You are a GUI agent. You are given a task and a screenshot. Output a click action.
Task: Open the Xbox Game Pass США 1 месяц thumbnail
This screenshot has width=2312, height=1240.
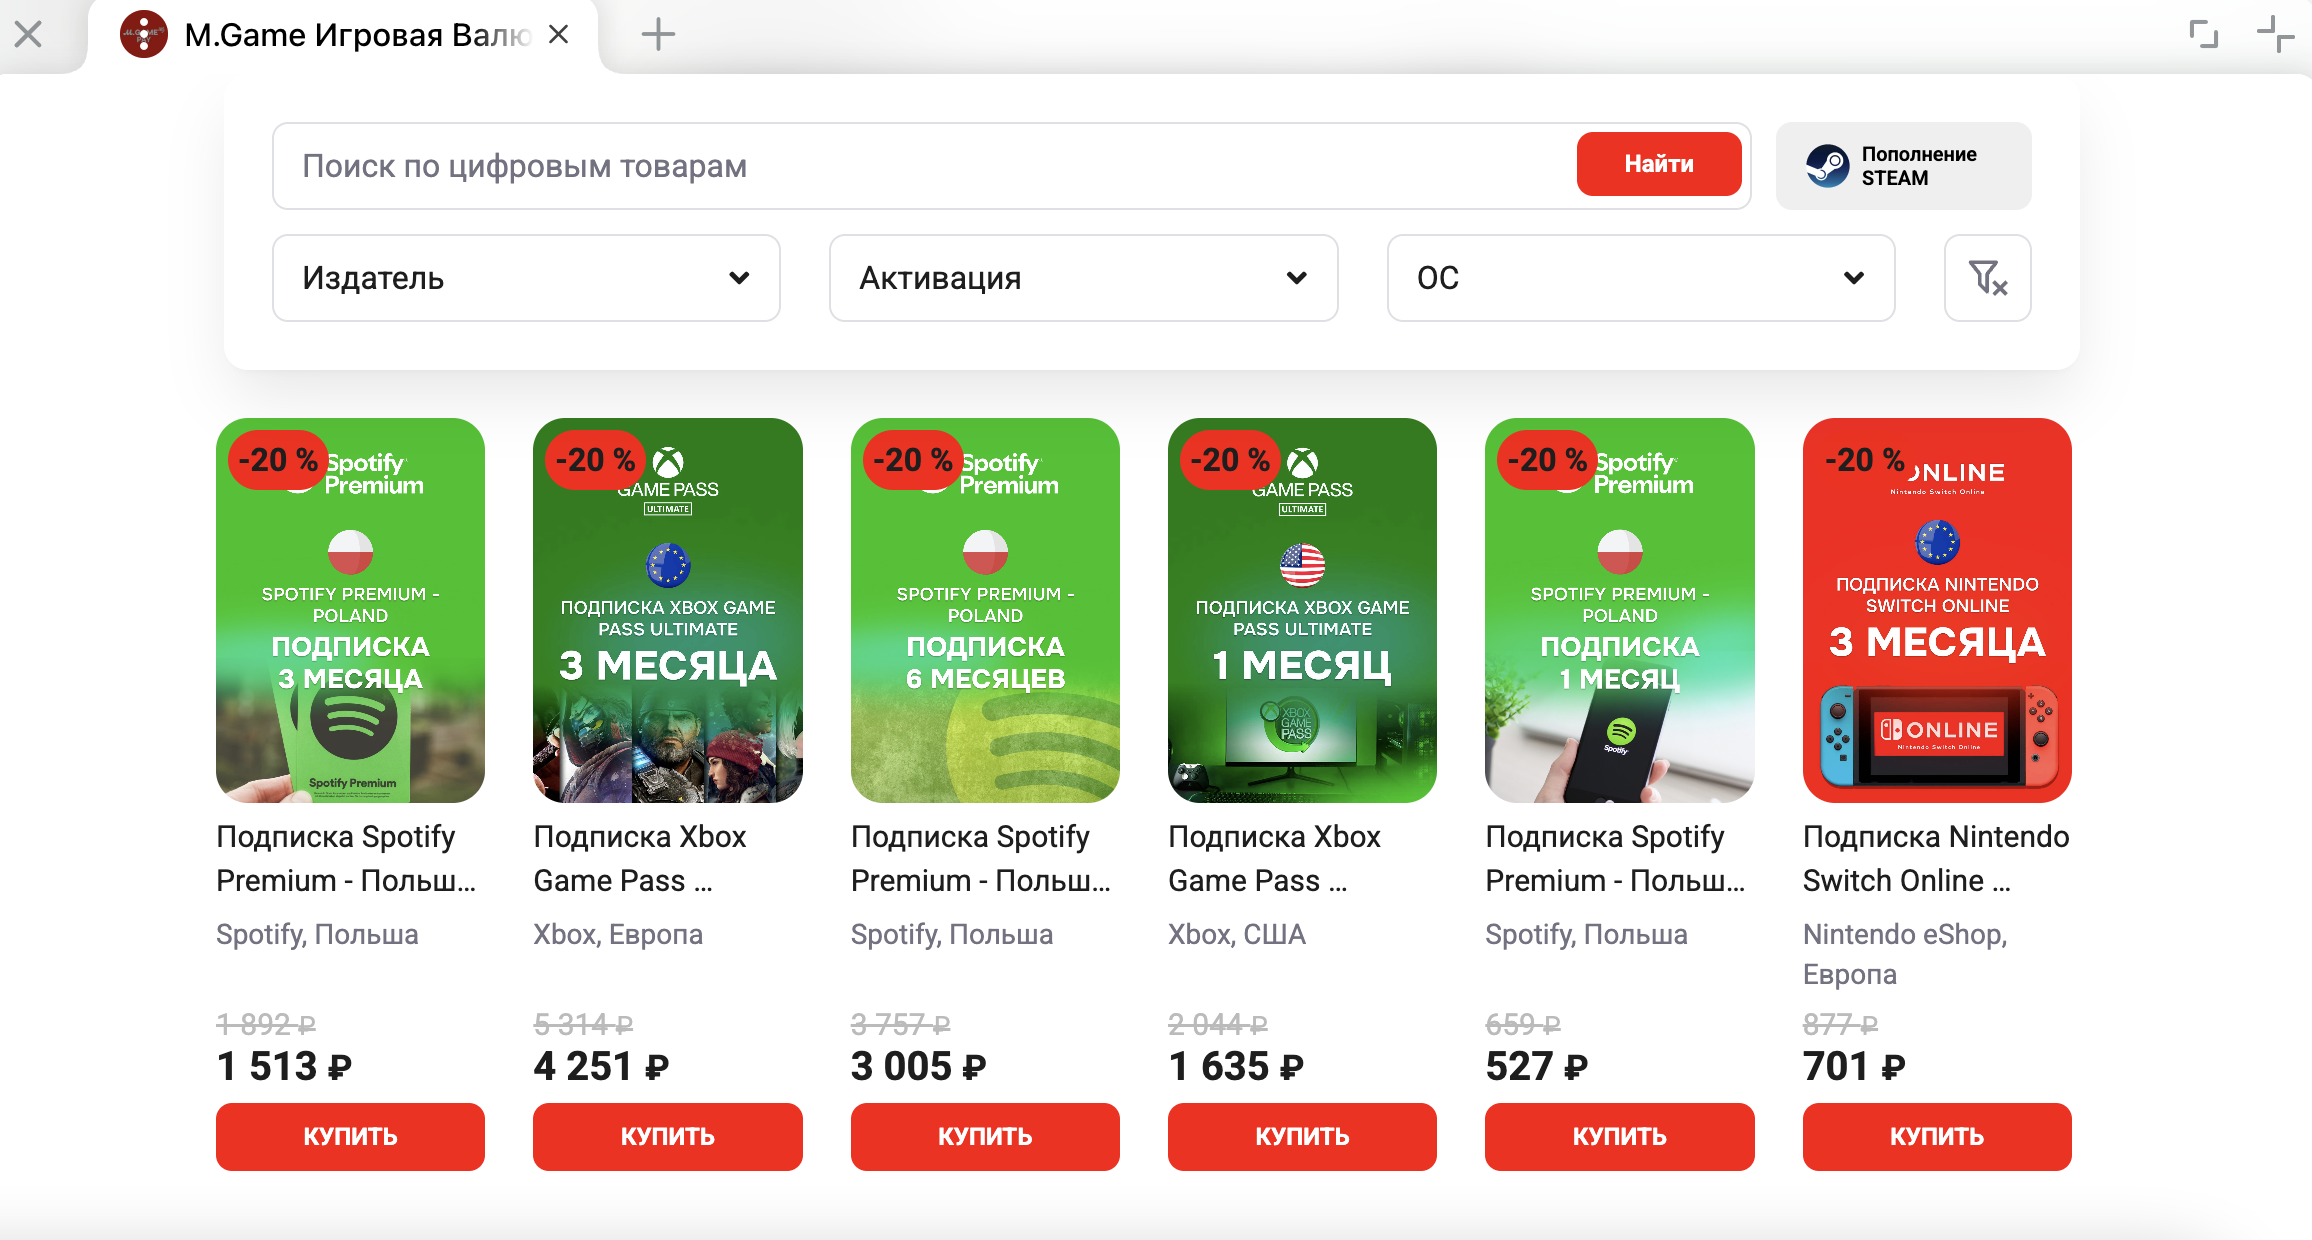pos(1302,610)
